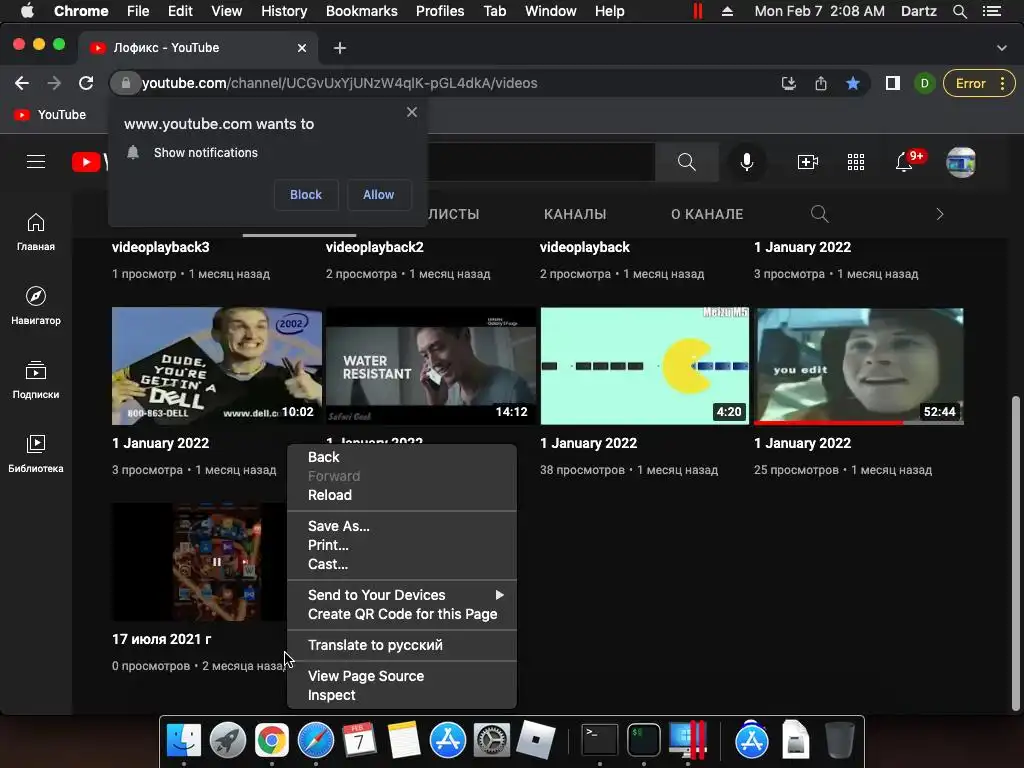Image resolution: width=1024 pixels, height=768 pixels.
Task: Open Finder from the Dock
Action: (184, 741)
